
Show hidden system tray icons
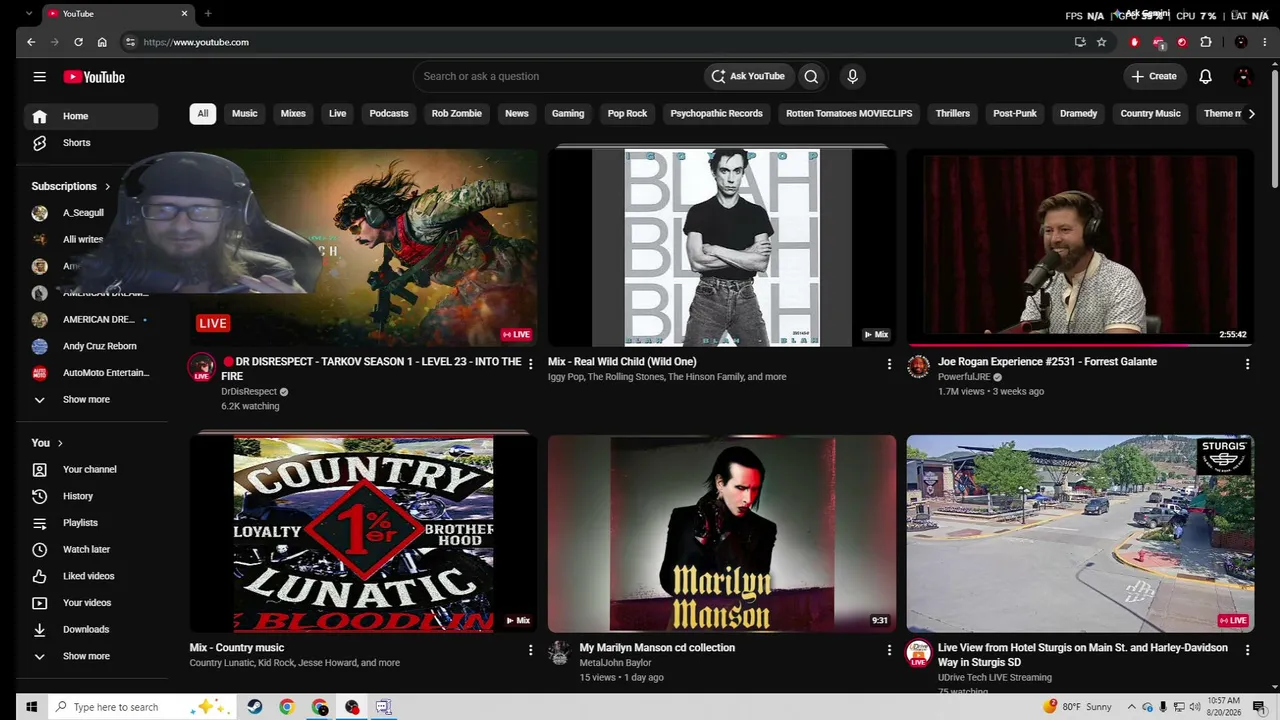[1132, 707]
